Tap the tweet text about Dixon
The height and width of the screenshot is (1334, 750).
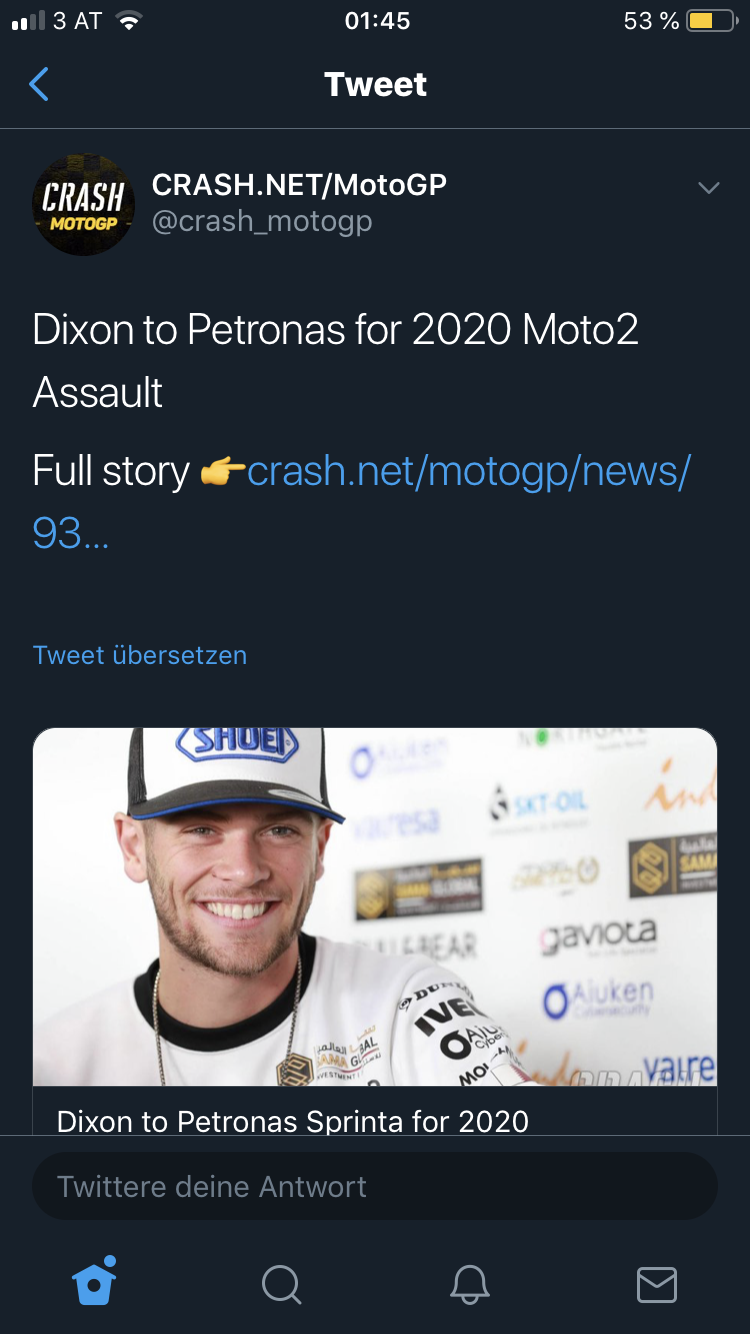(x=335, y=361)
